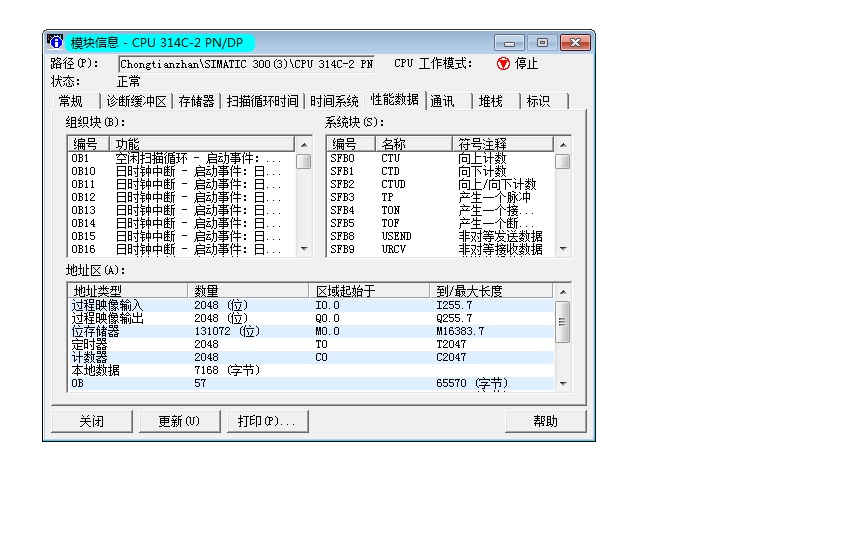Viewport: 864px width, 540px height.
Task: Click address area list scroll-down arrow
Action: point(563,384)
